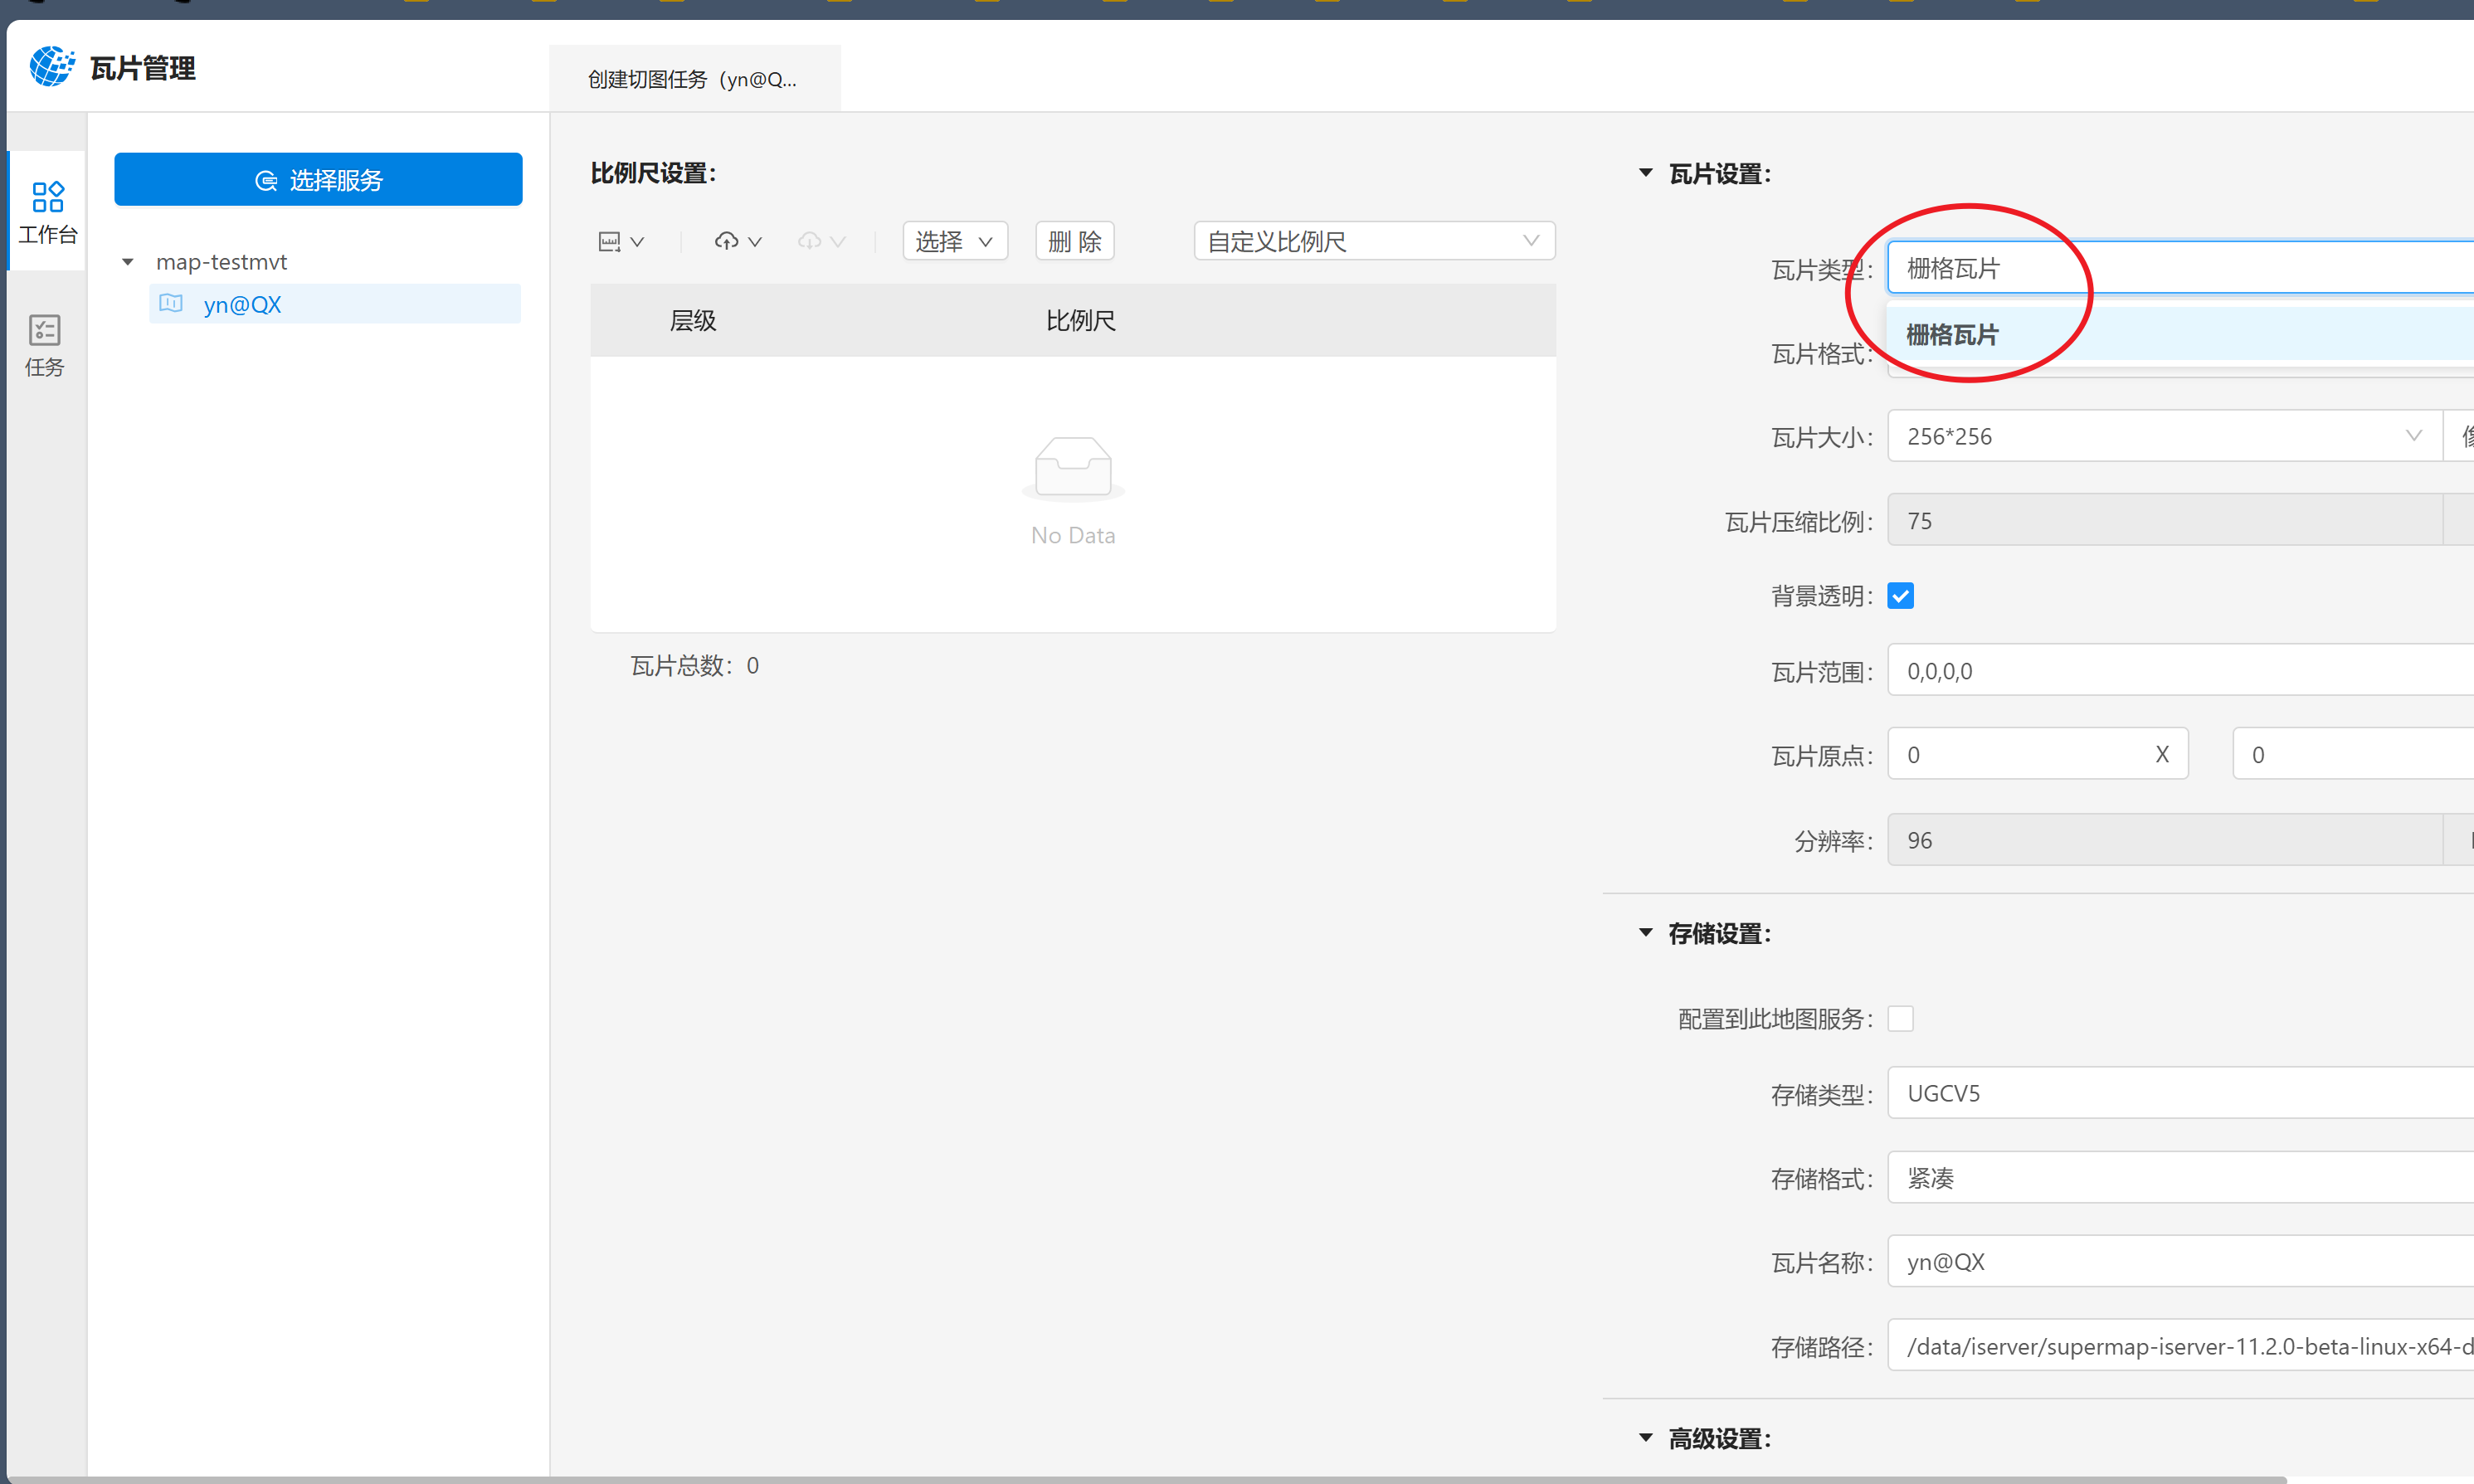Click the 选择服务 button
Screen dimensions: 2474x1484
[318, 180]
